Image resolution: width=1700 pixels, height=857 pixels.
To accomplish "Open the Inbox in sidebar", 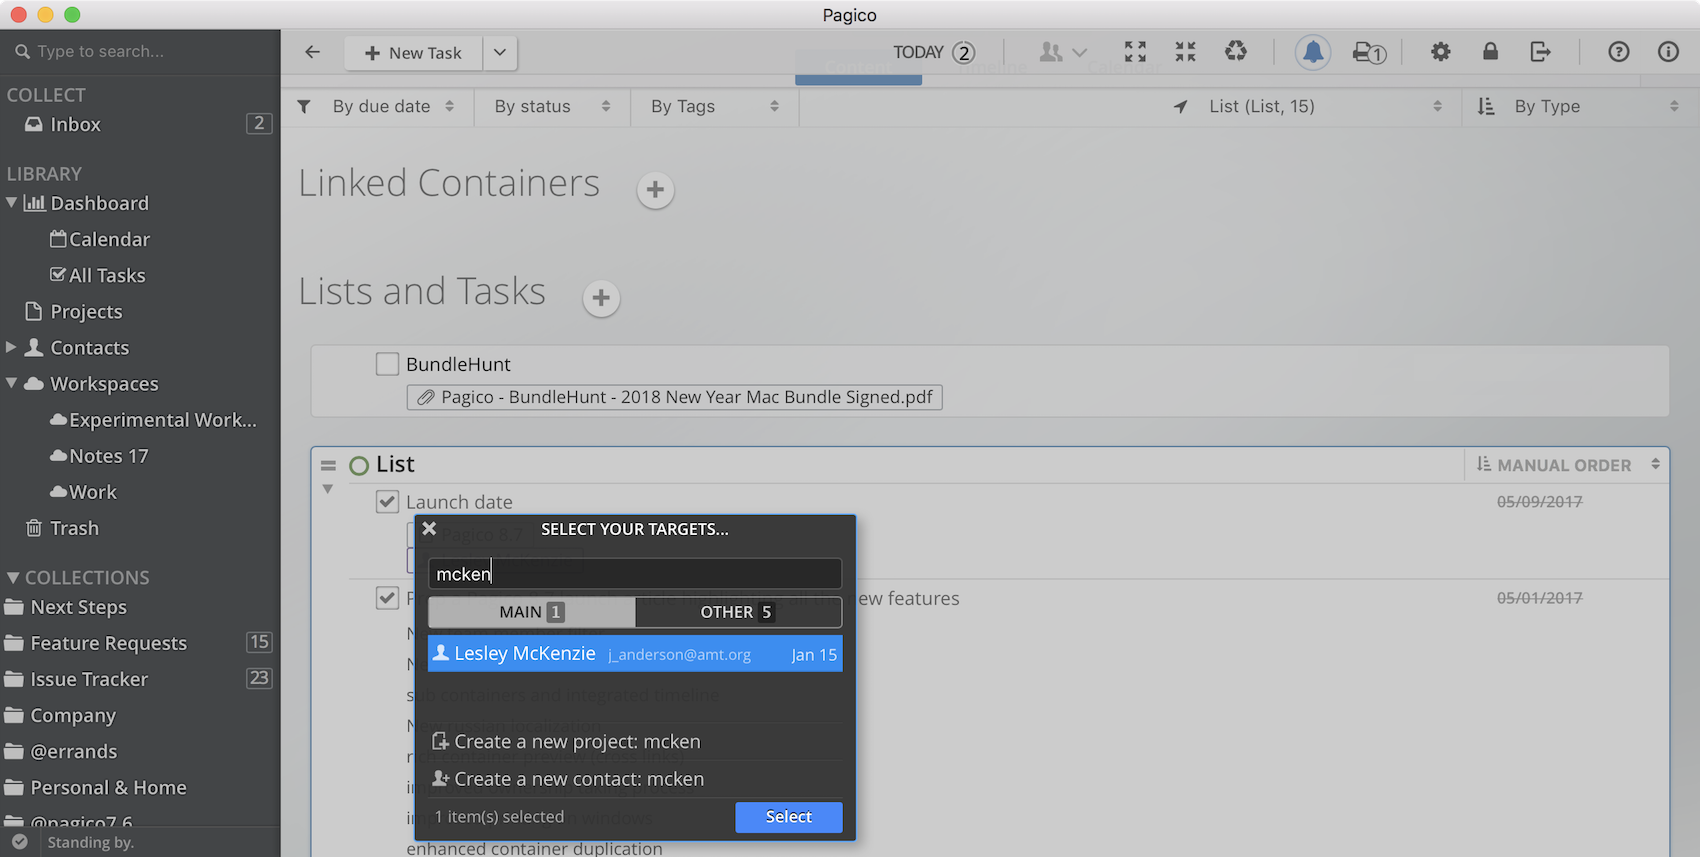I will pyautogui.click(x=75, y=124).
